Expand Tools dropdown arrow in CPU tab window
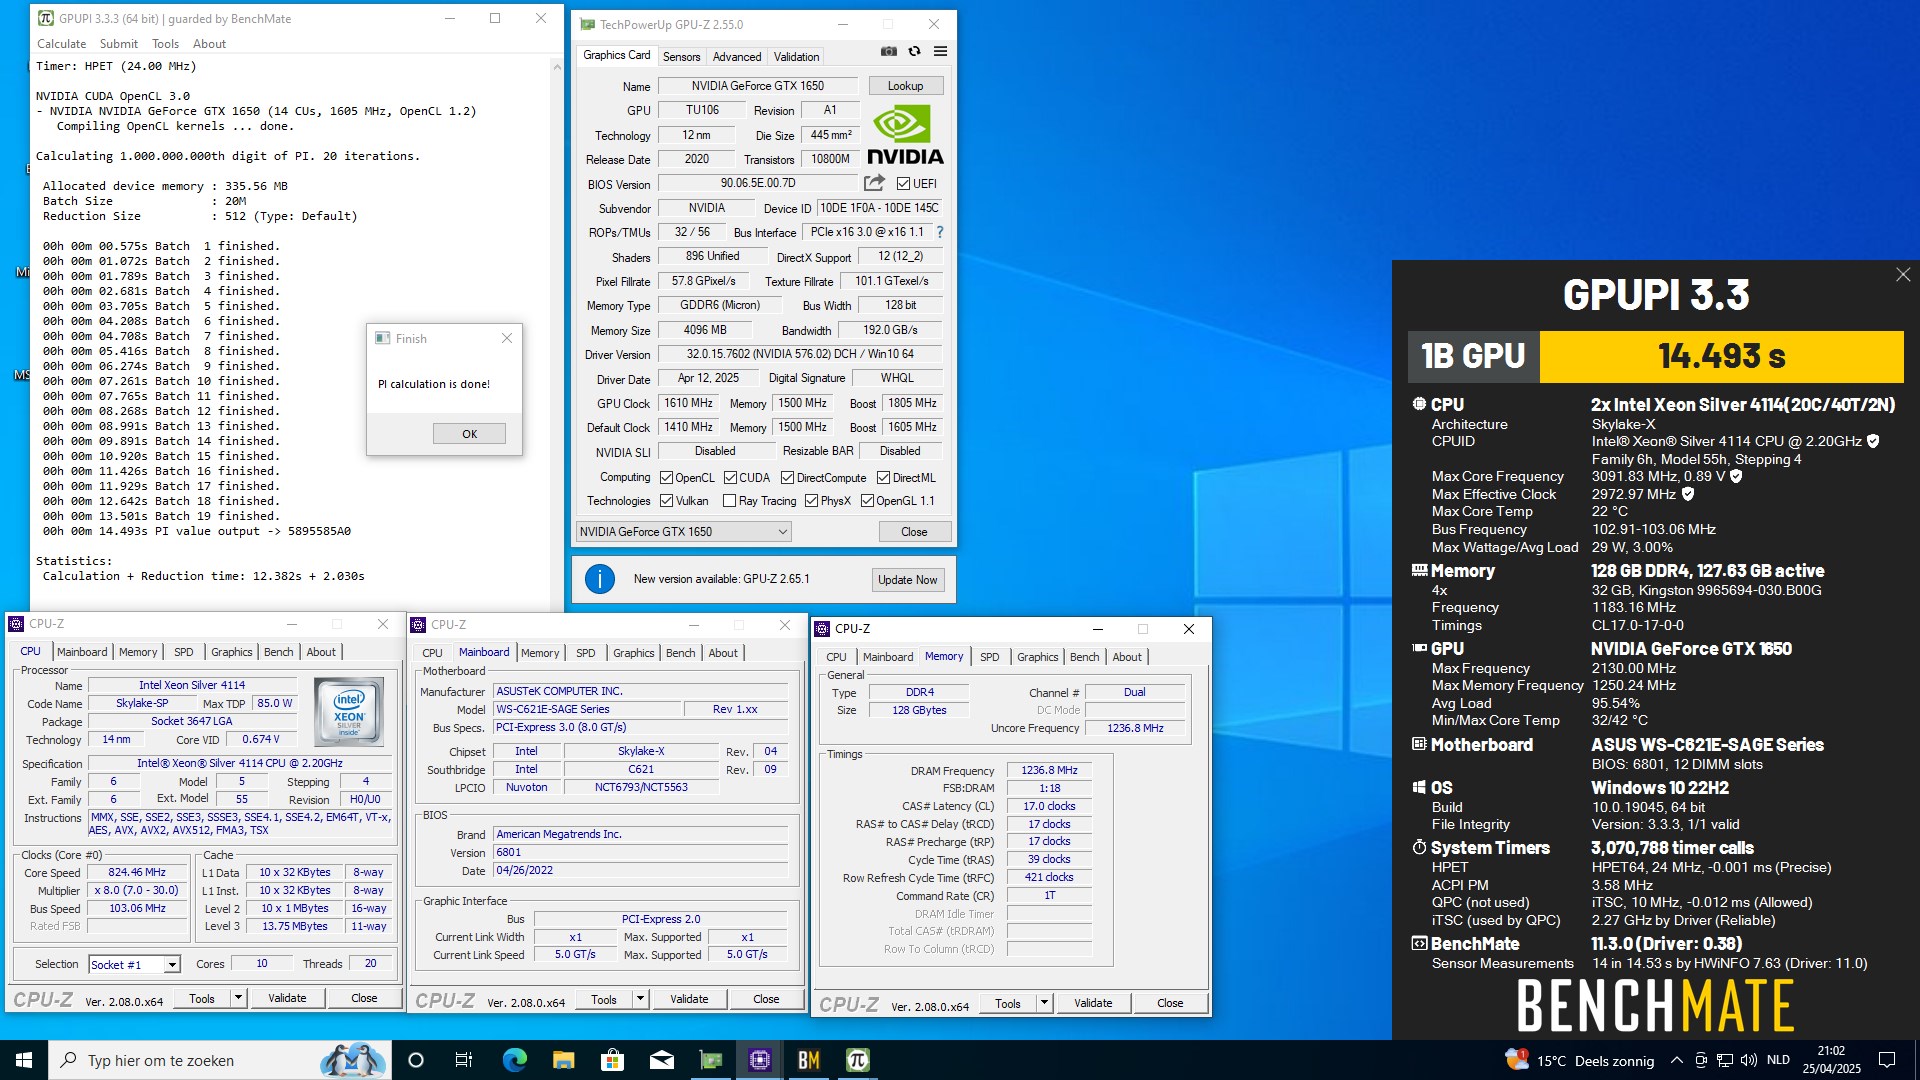Viewport: 1920px width, 1080px height. (x=238, y=998)
